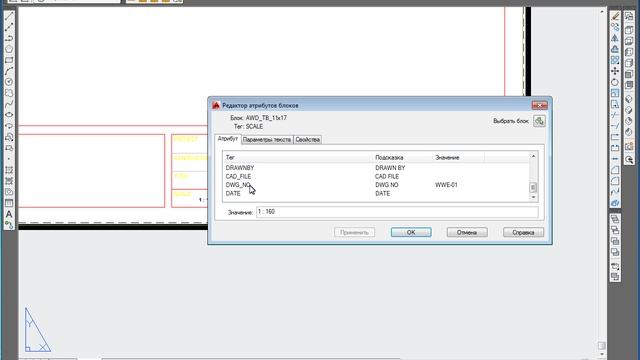Image resolution: width=640 pixels, height=360 pixels.
Task: Select the Offset tool in Modify toolbar
Action: 615,49
